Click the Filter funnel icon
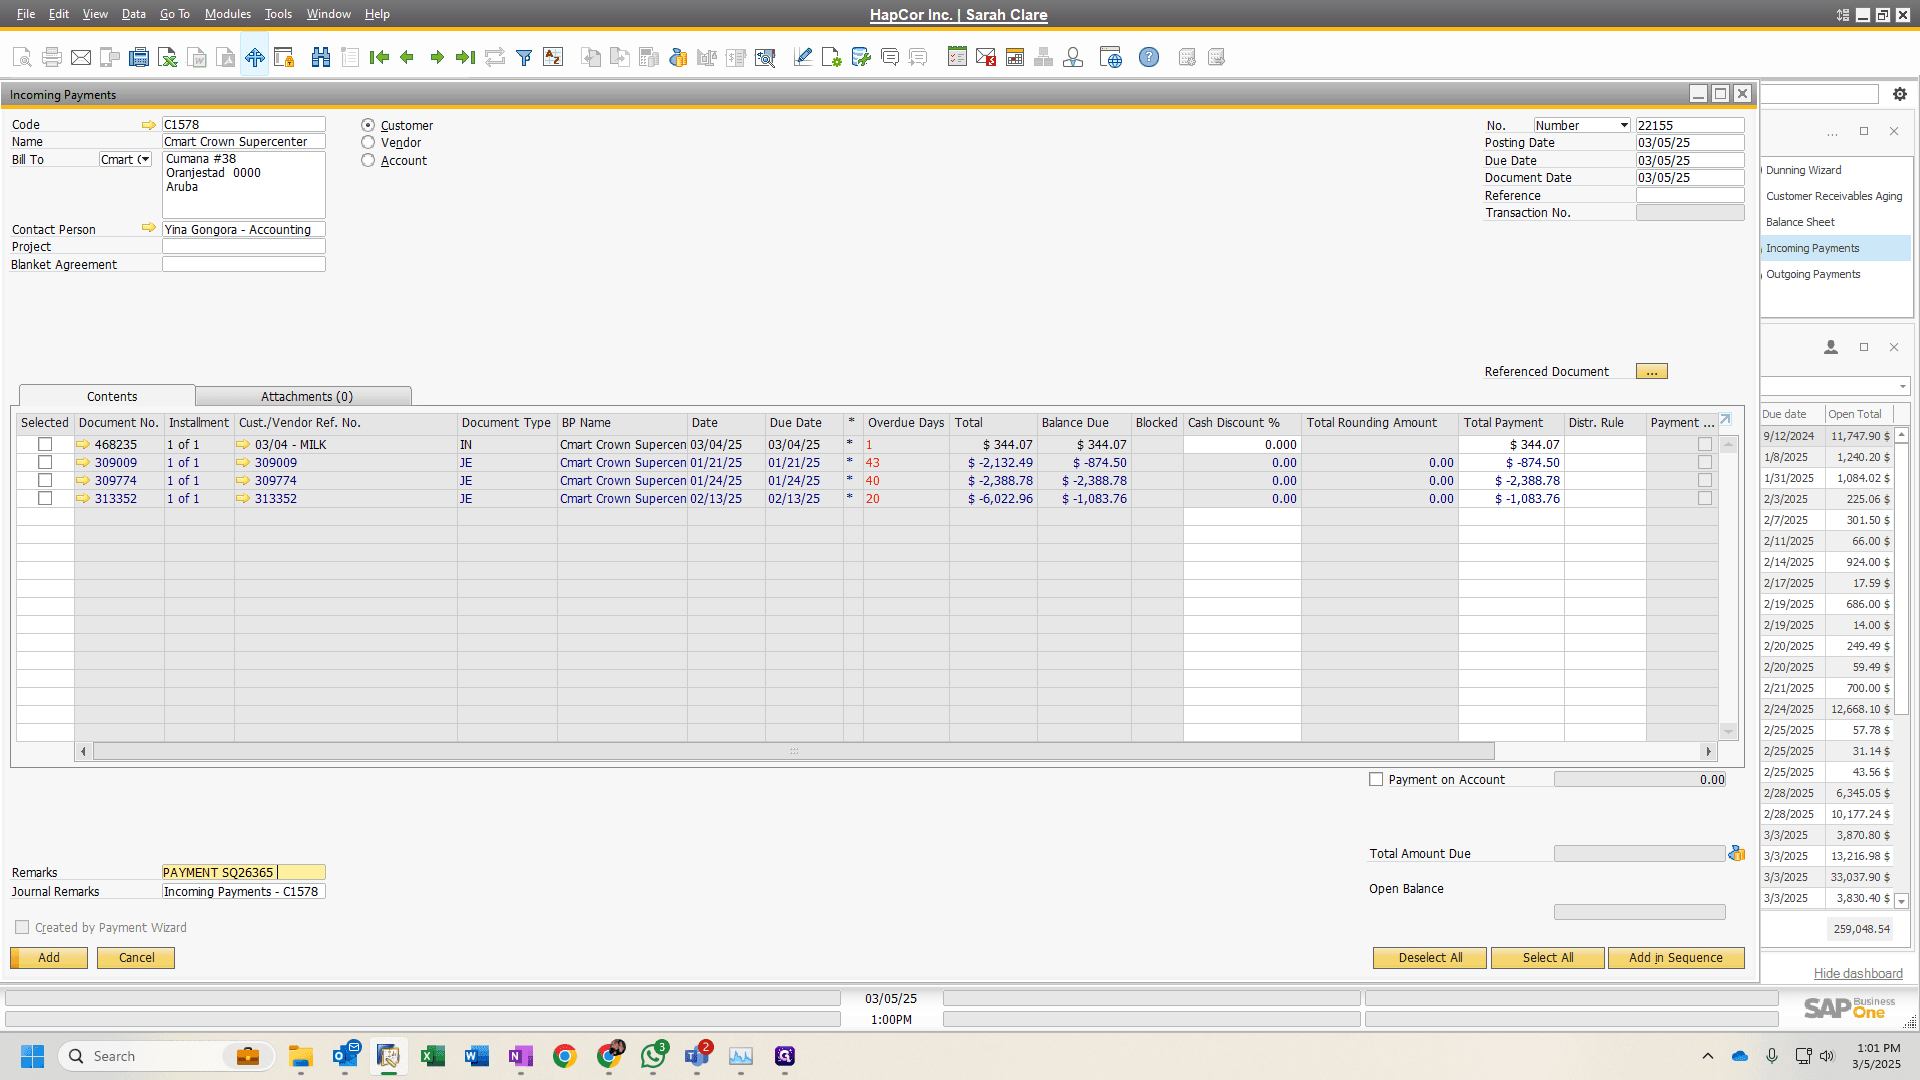The height and width of the screenshot is (1080, 1920). (x=523, y=57)
